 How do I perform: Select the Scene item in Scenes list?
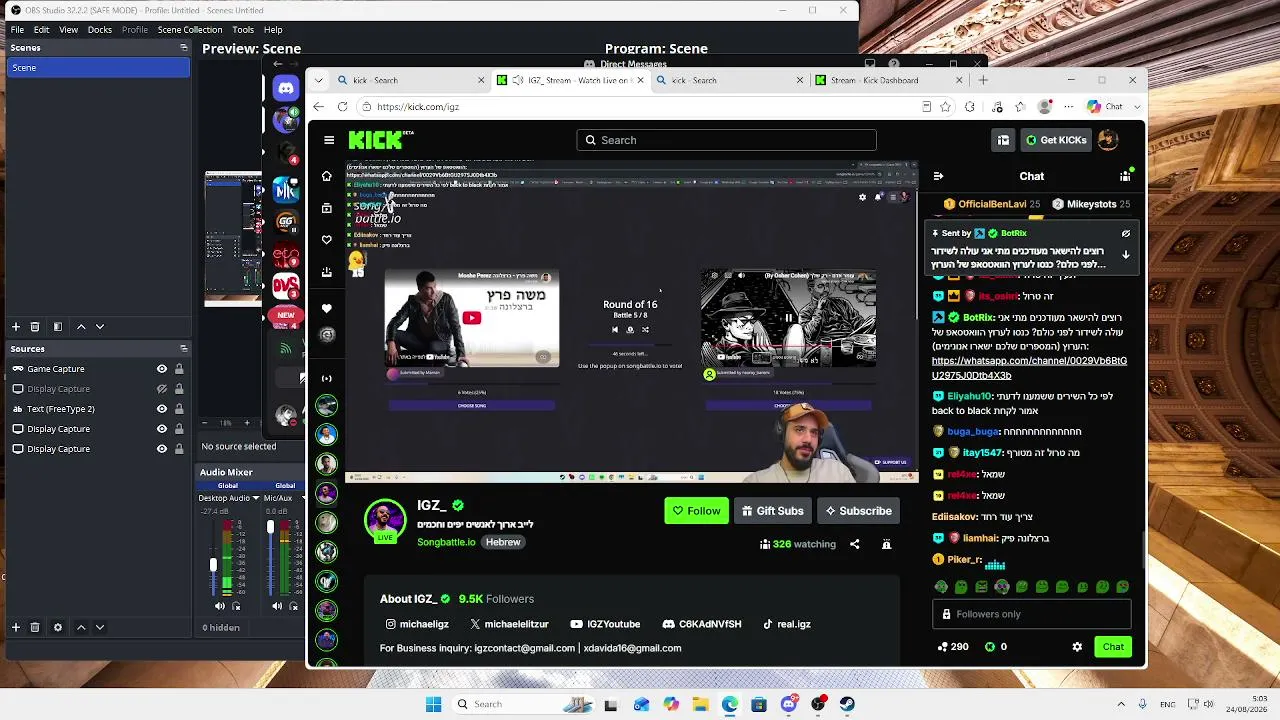[98, 68]
